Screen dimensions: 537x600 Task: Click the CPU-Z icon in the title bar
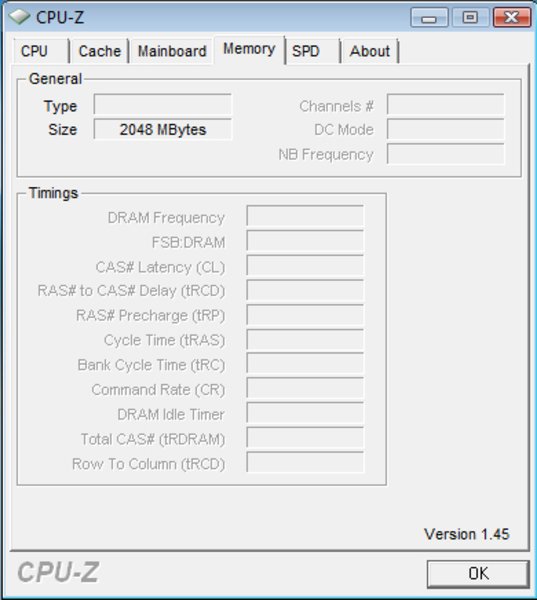[x=19, y=16]
